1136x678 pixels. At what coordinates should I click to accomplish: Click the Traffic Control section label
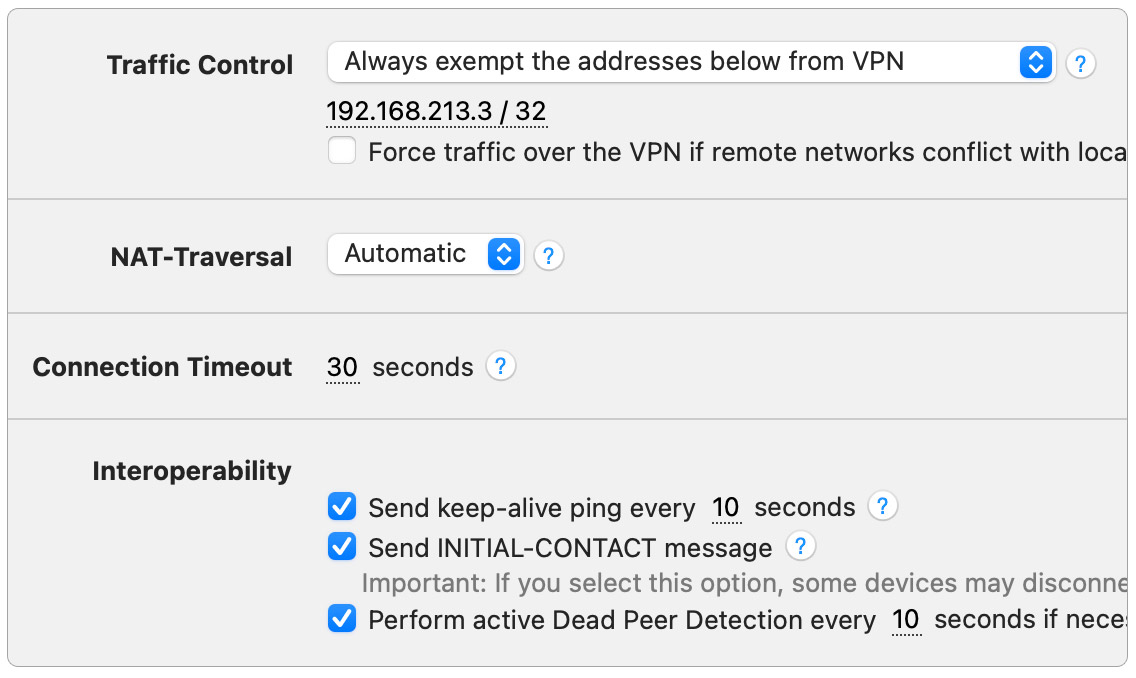pos(199,65)
